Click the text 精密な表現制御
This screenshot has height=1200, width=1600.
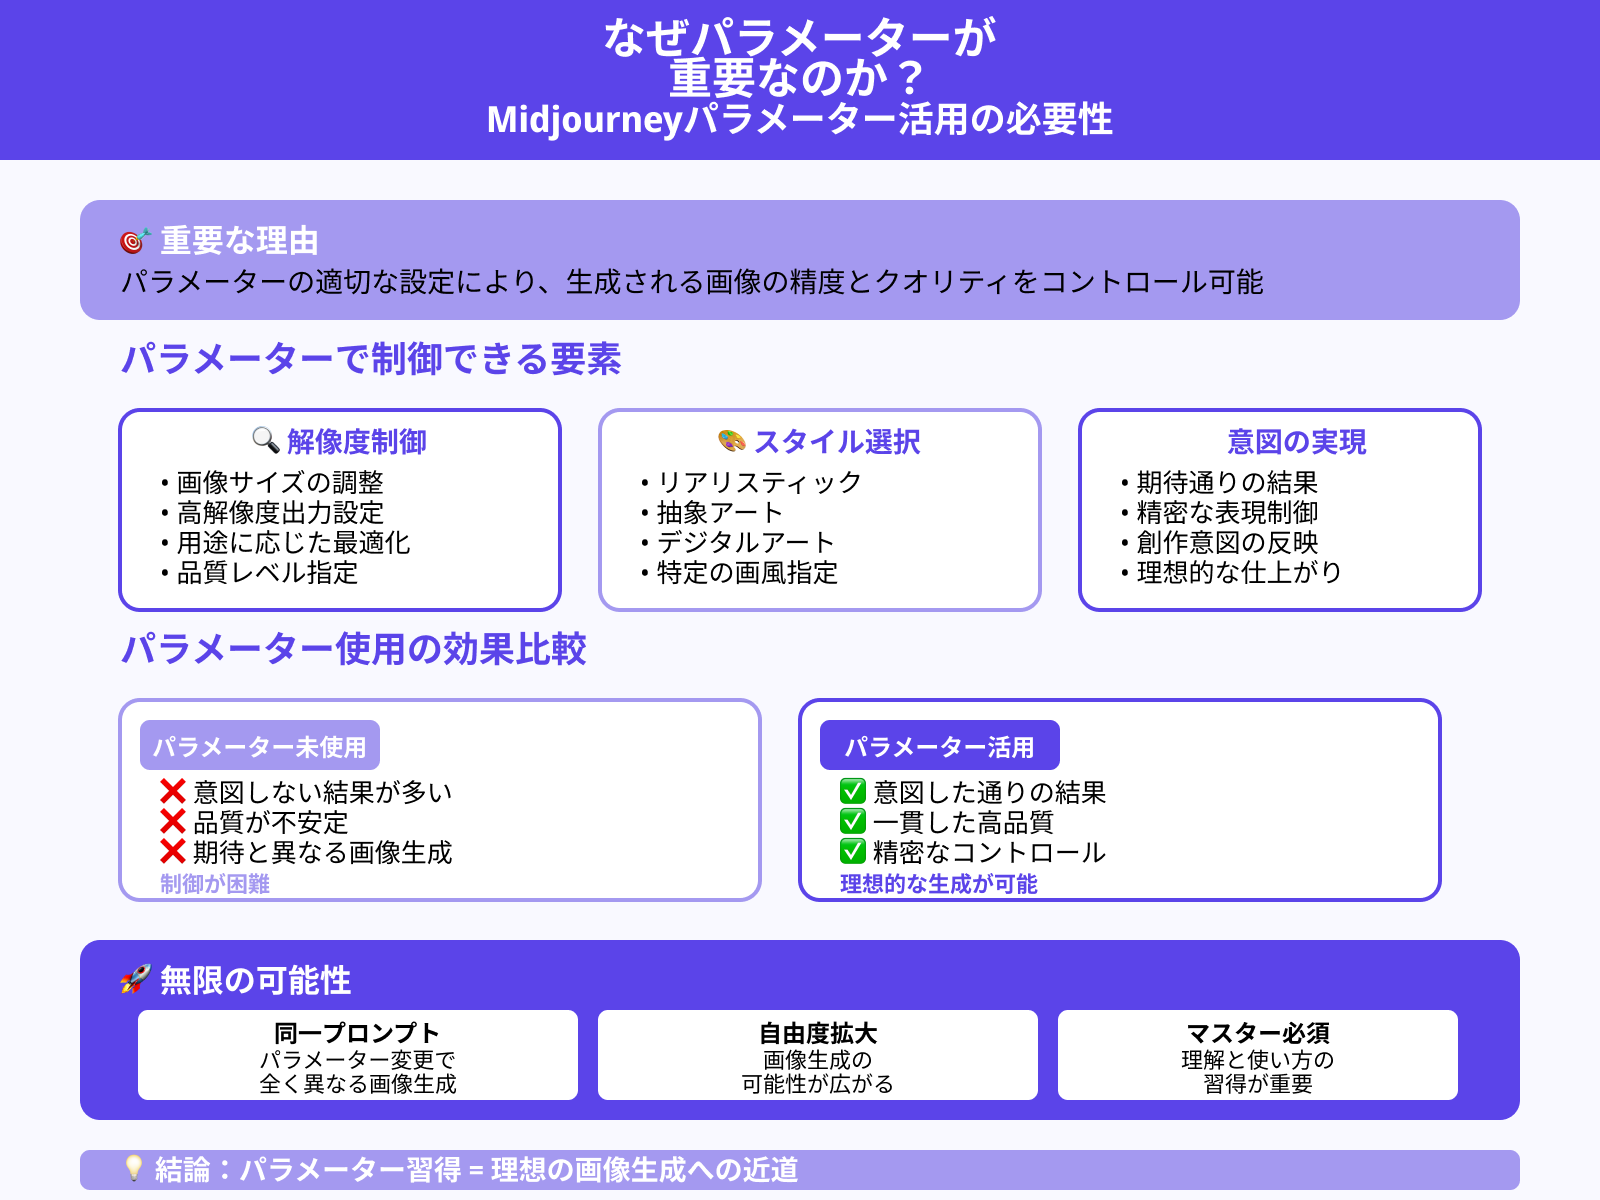point(1227,512)
